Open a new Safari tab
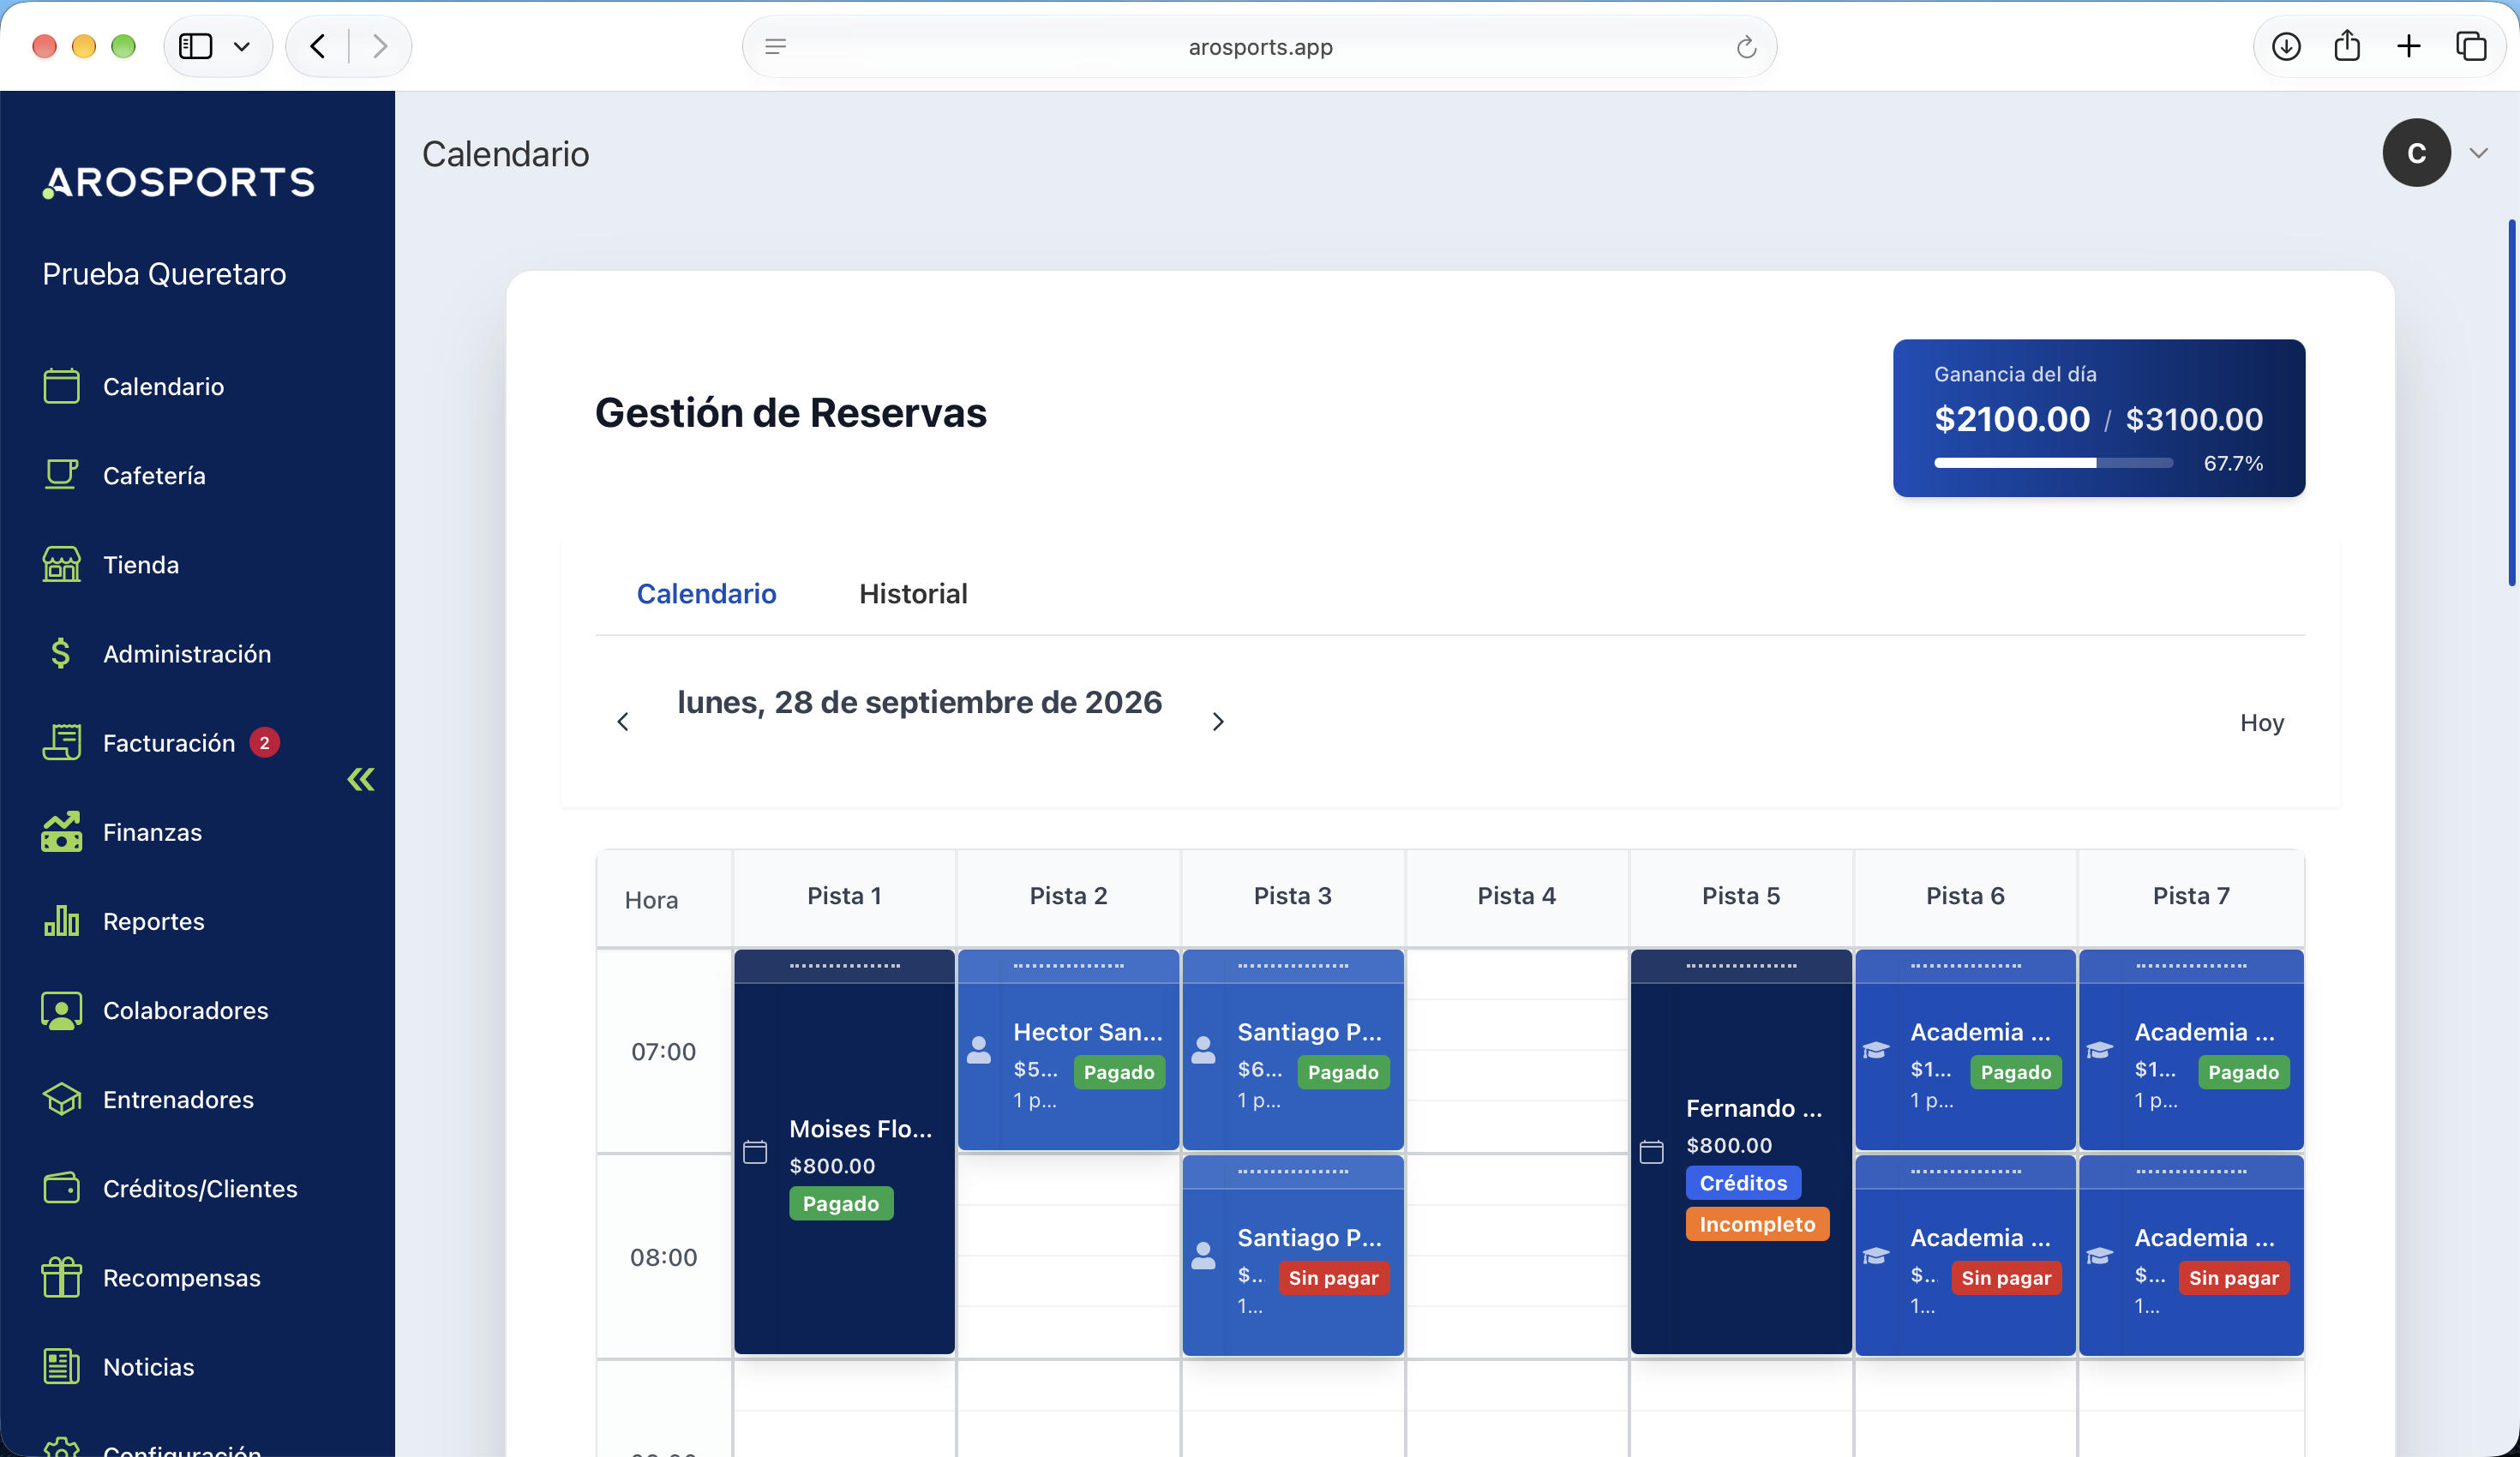Viewport: 2520px width, 1457px height. pos(2409,46)
